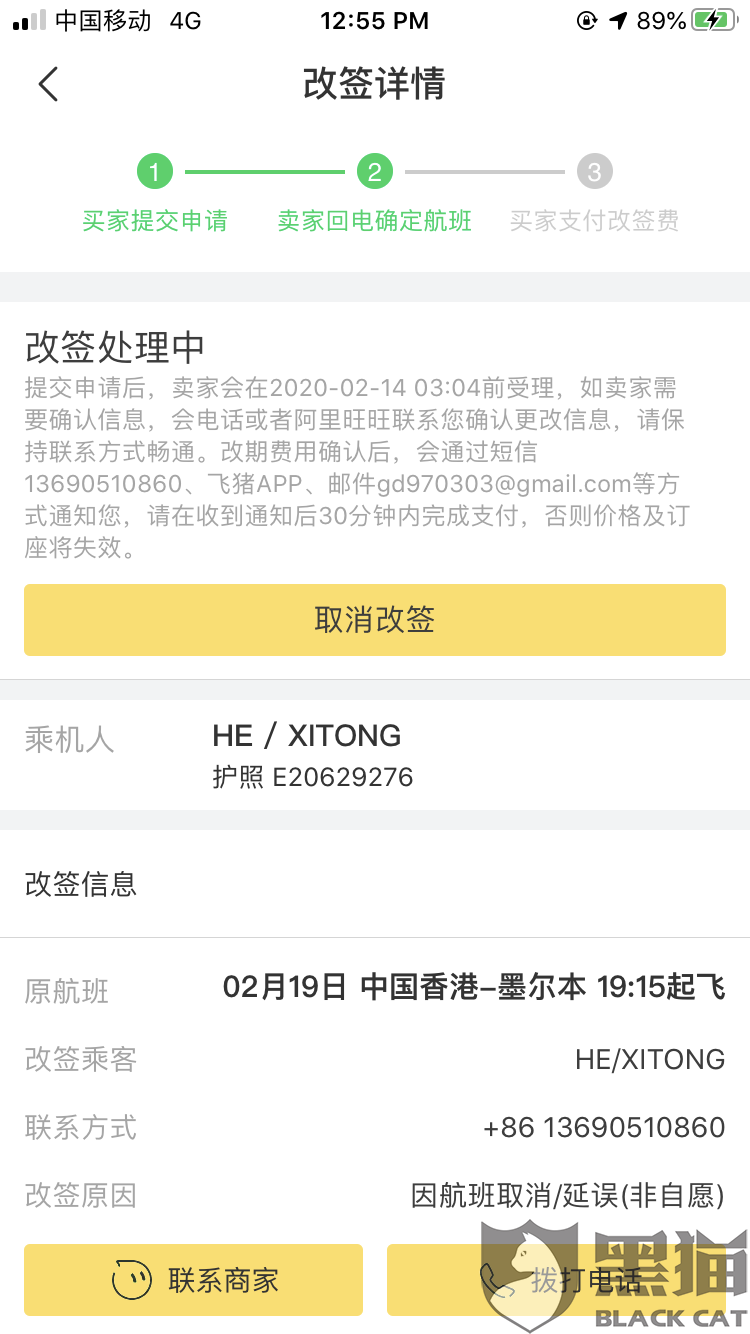Tap step 1 circle in progress bar
This screenshot has height=1334, width=750.
coord(155,172)
